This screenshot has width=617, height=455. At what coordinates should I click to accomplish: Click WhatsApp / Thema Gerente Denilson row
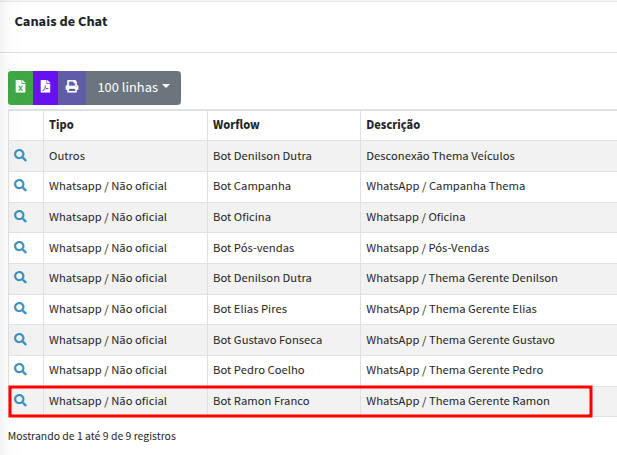[x=461, y=278]
